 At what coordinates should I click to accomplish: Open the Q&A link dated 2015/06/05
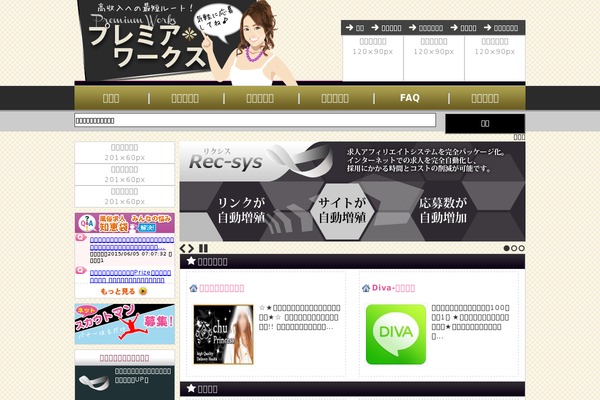coord(132,243)
